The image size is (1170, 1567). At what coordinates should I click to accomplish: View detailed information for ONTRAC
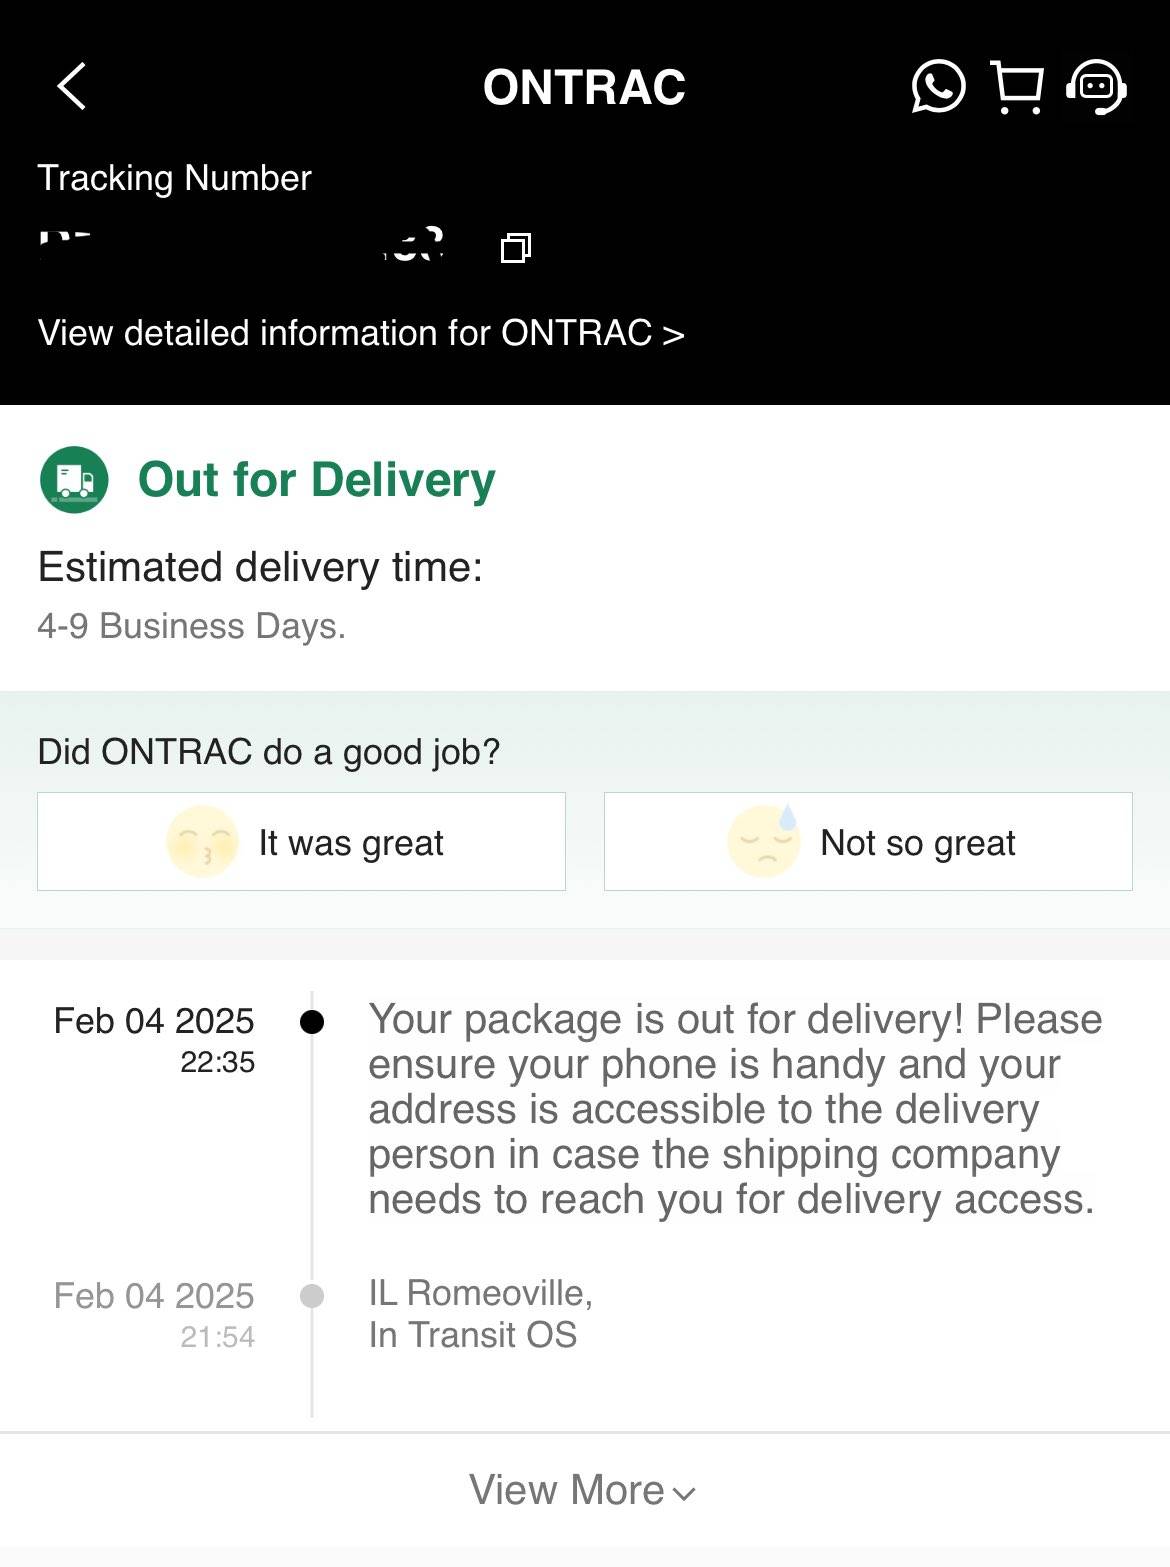361,333
